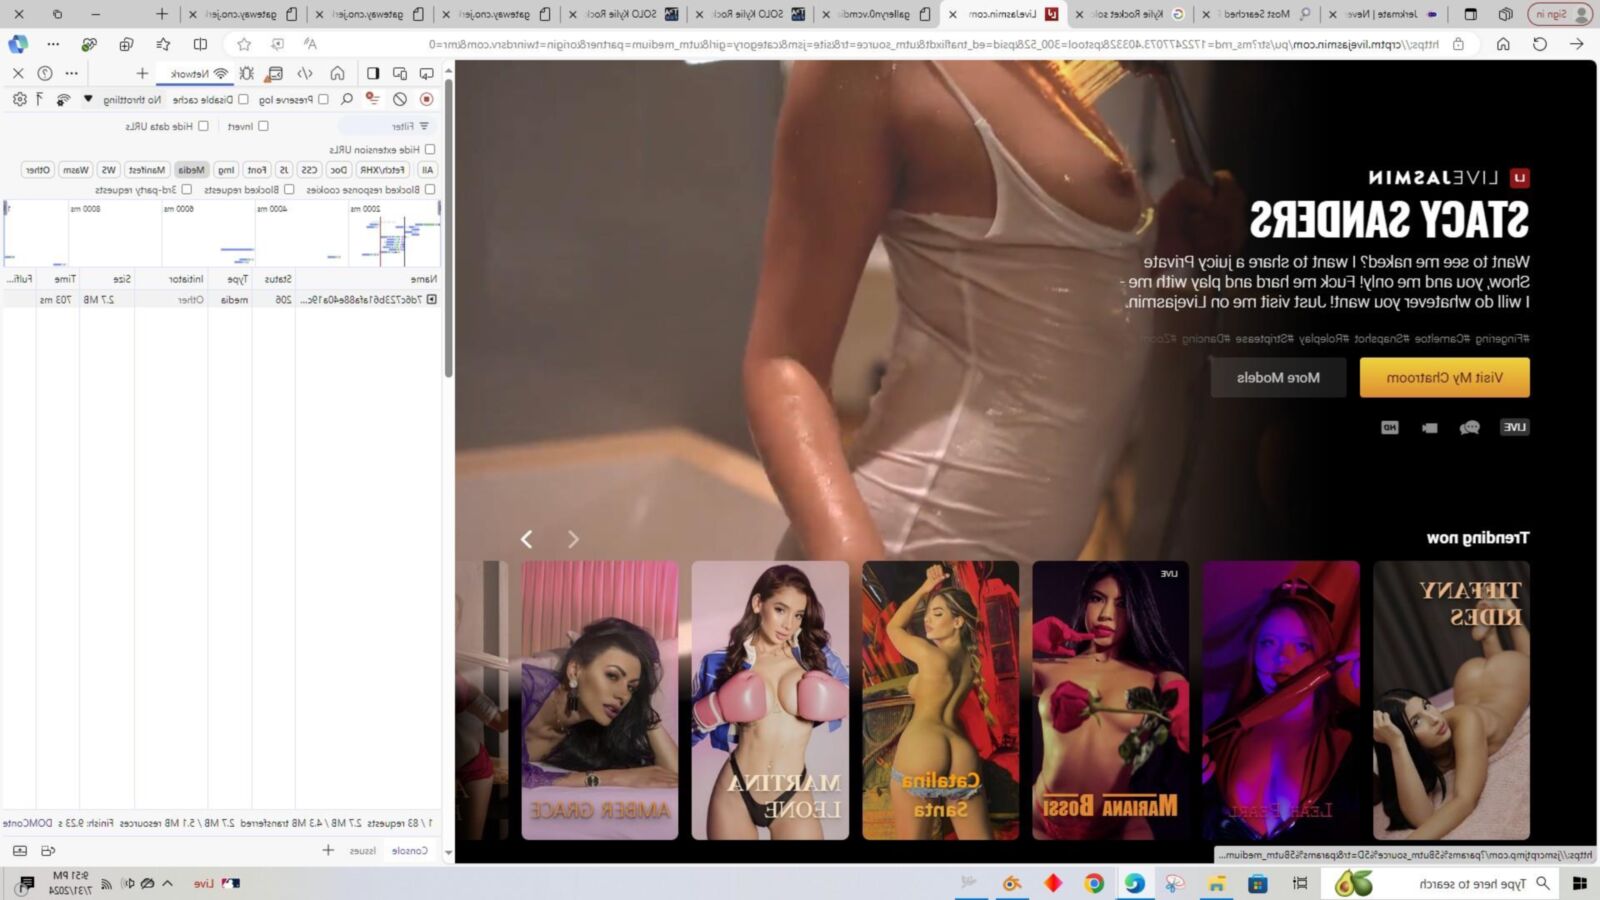The height and width of the screenshot is (900, 1600).
Task: Switch to the Issues drawer tab
Action: [363, 850]
